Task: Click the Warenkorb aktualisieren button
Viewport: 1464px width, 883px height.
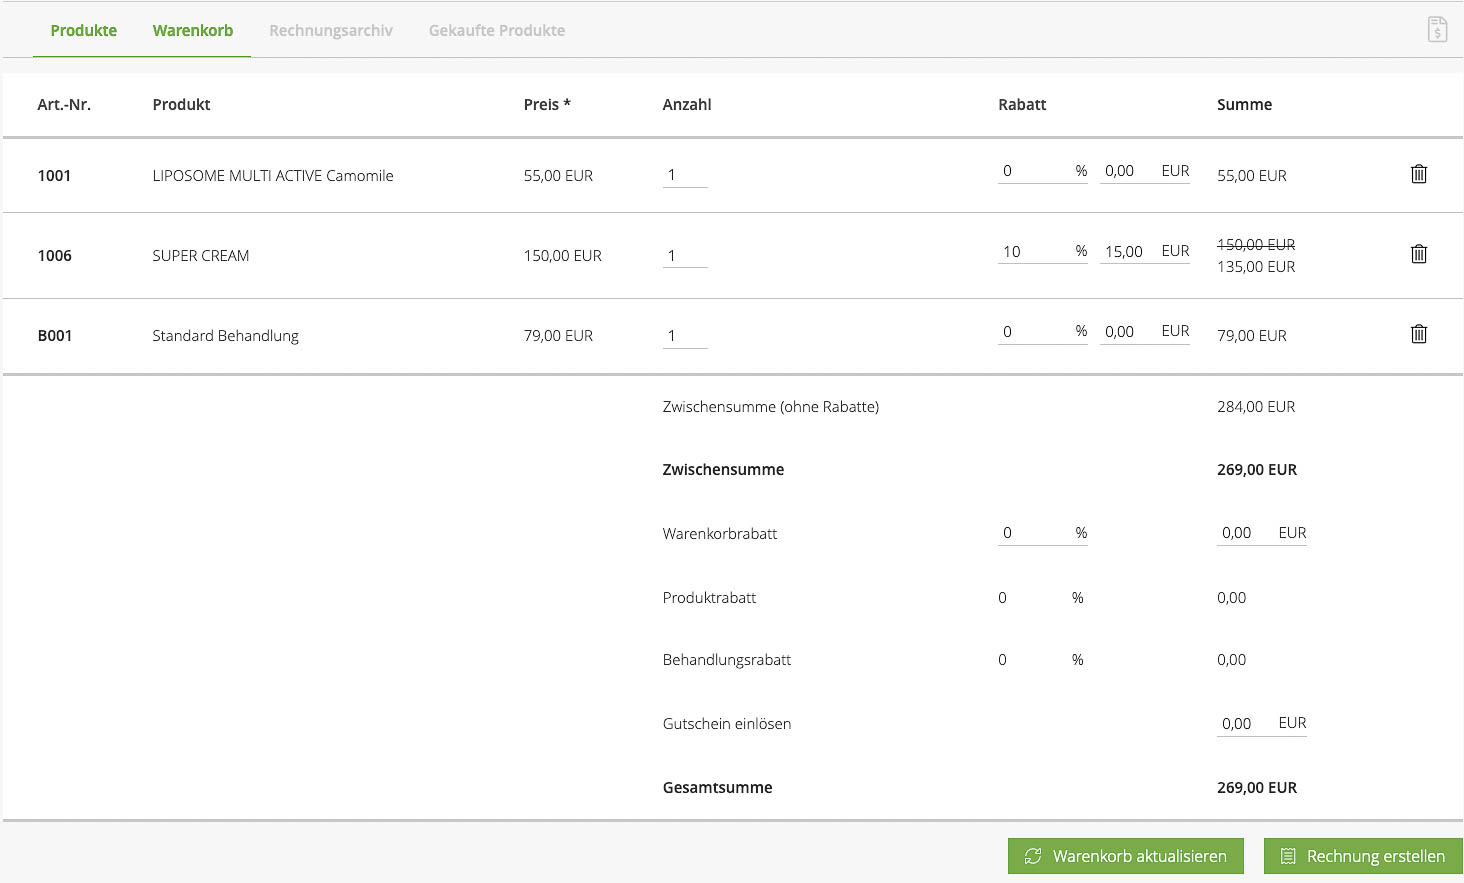Action: tap(1125, 856)
